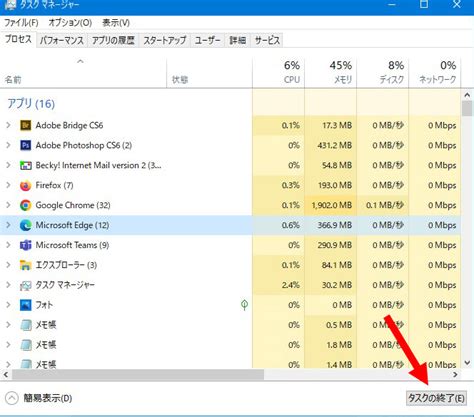Click the Adobe Bridge CS6 icon
The width and height of the screenshot is (474, 417).
point(26,126)
